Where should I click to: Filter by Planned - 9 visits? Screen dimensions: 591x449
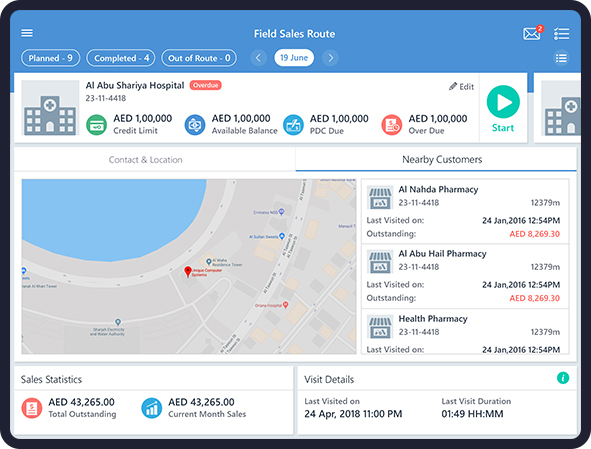pyautogui.click(x=51, y=58)
